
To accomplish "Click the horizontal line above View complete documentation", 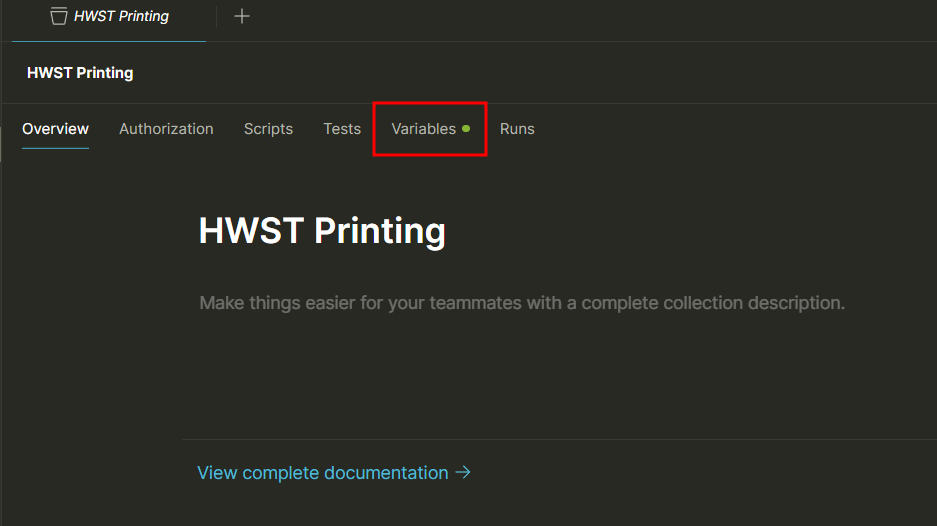I will (x=560, y=439).
